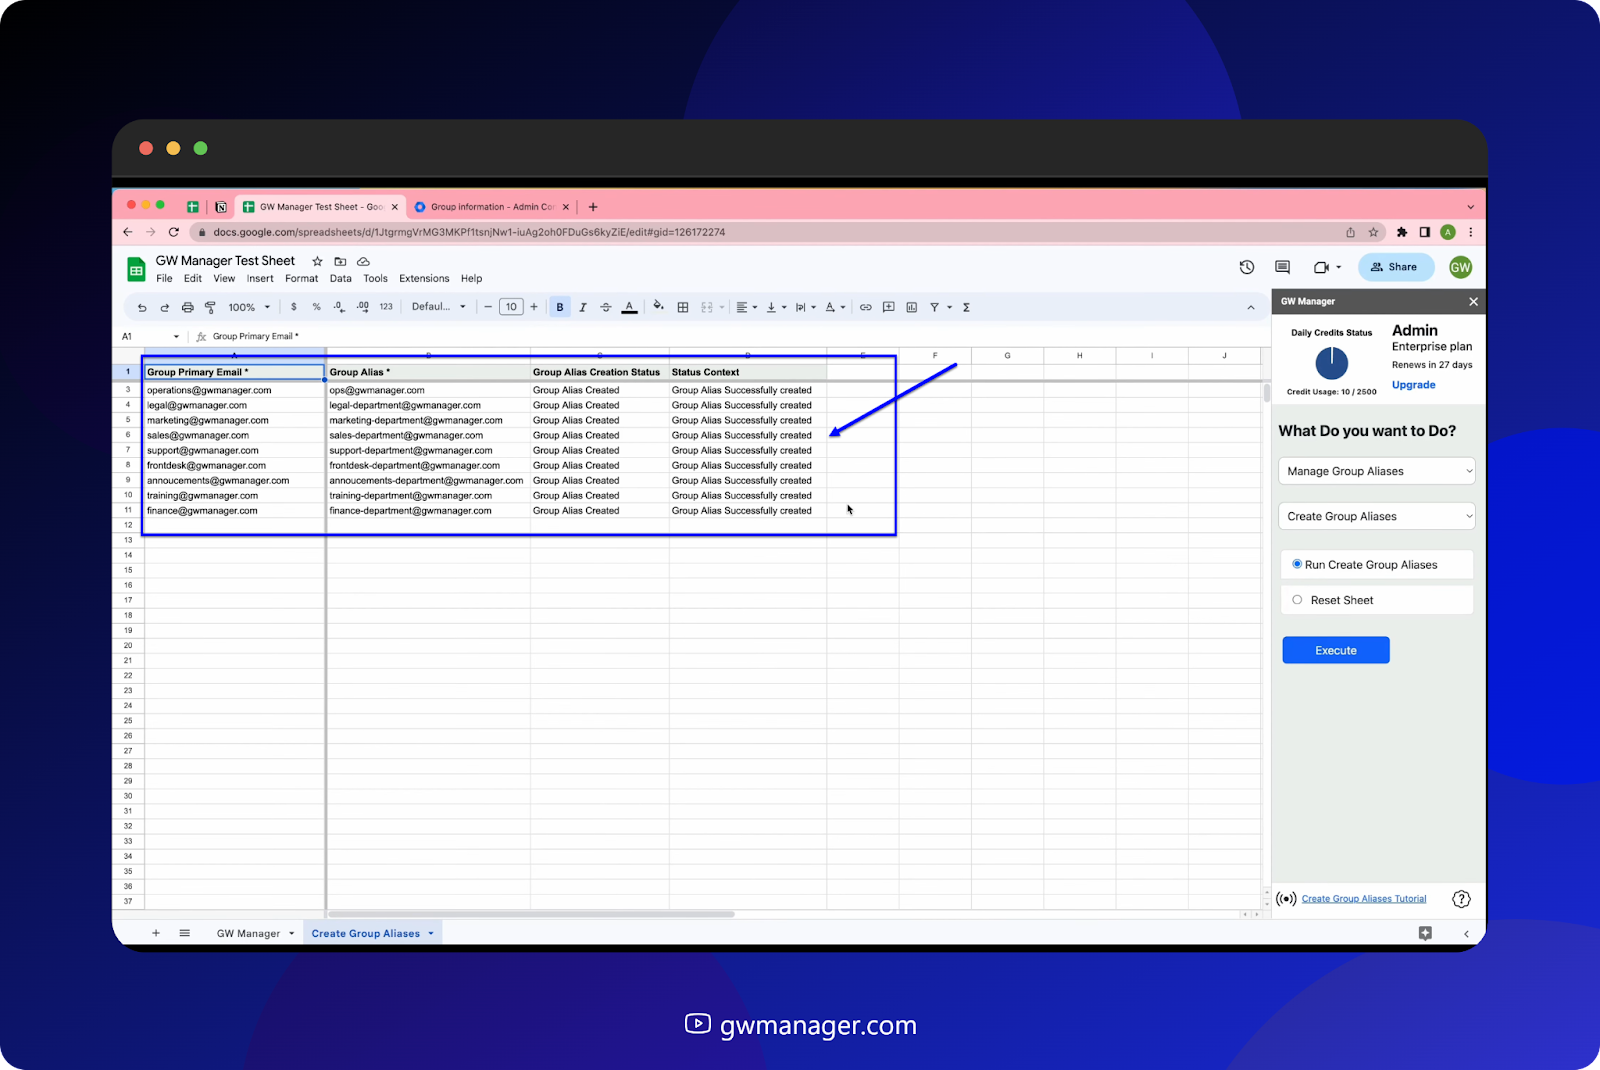Switch to Group information browser tab
The height and width of the screenshot is (1070, 1600).
click(491, 207)
